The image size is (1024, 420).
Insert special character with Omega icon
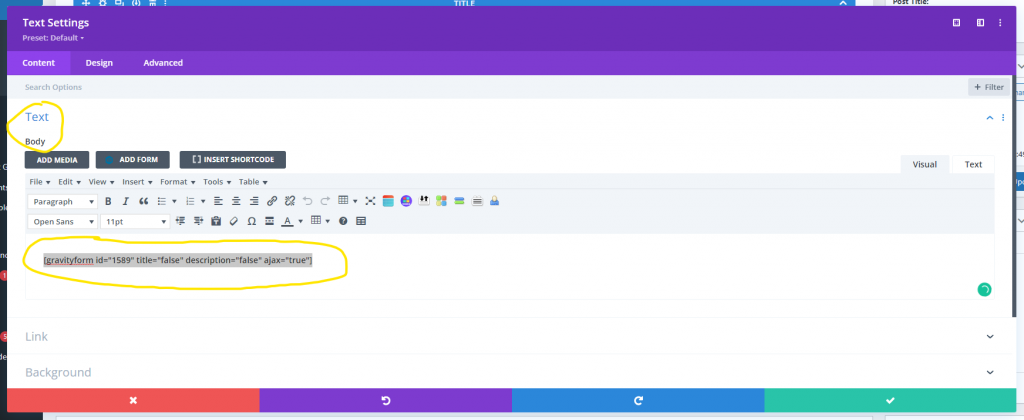251,221
